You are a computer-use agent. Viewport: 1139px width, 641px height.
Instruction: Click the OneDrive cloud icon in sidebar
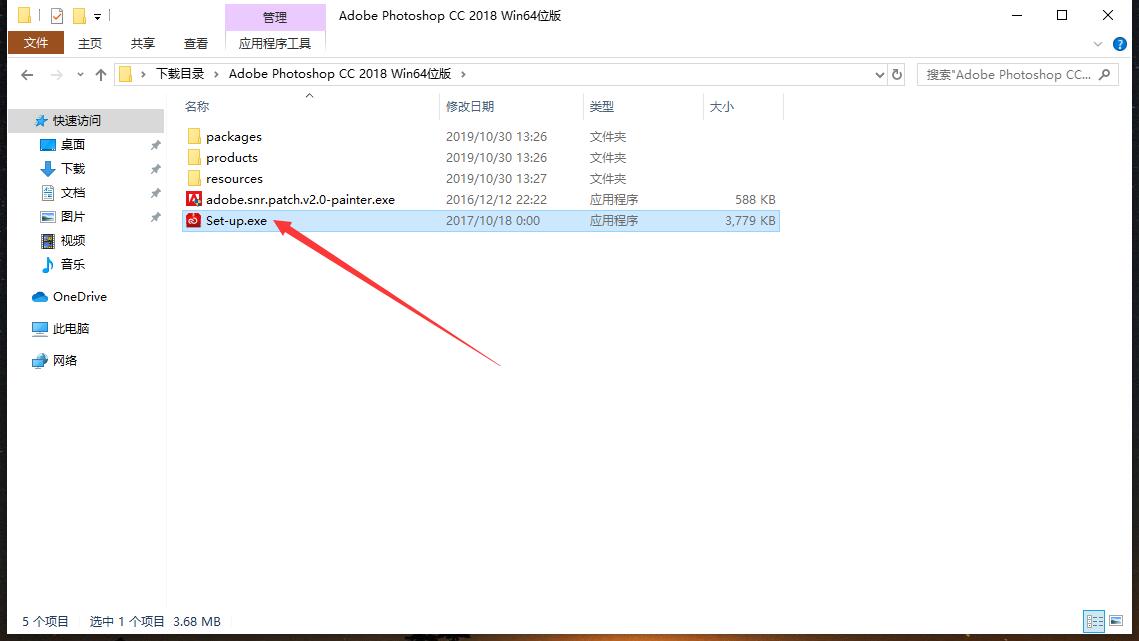[x=39, y=296]
